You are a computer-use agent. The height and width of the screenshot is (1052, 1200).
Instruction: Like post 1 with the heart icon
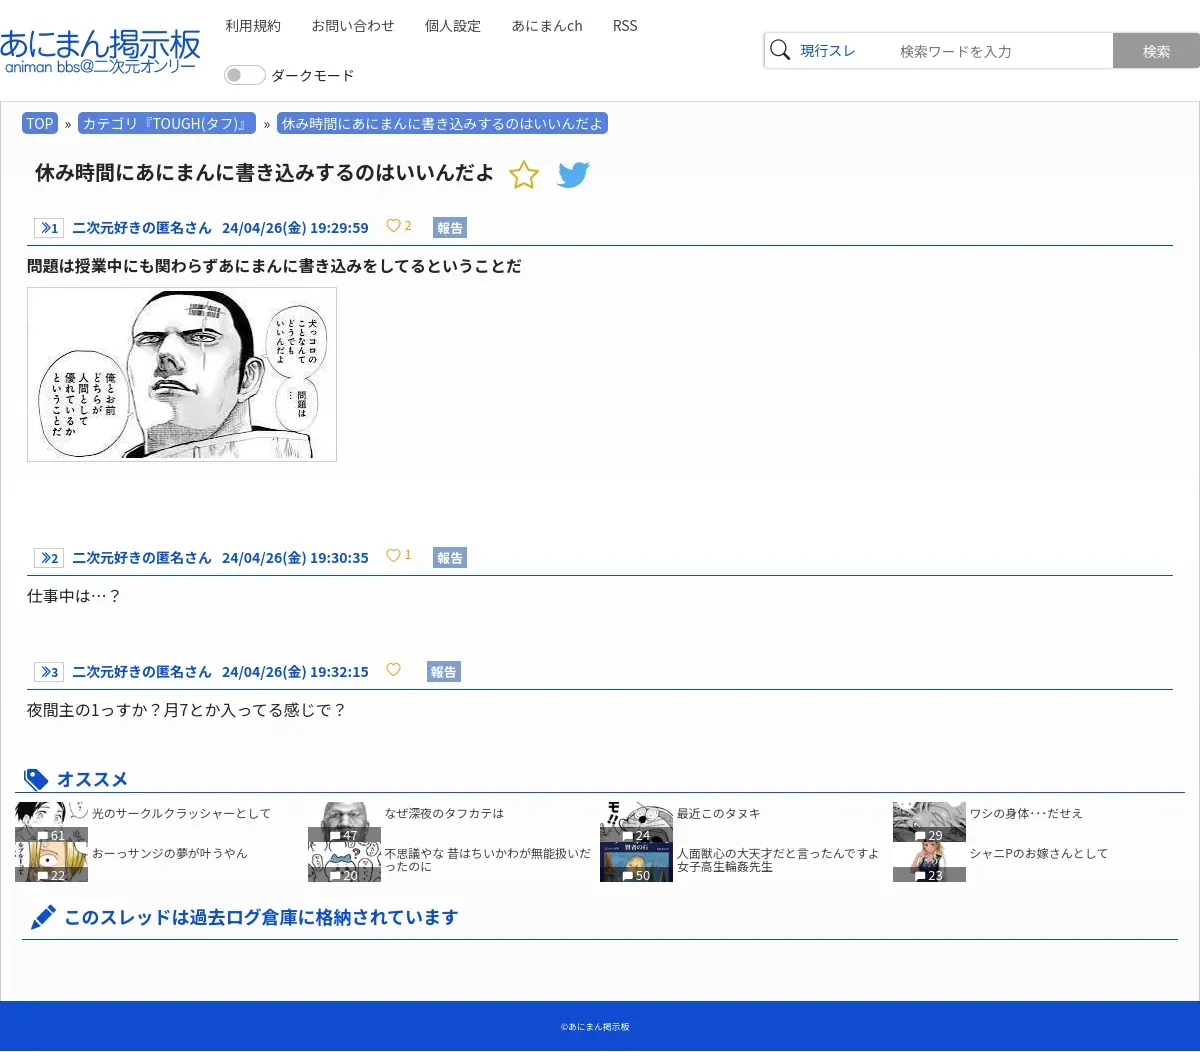(393, 226)
